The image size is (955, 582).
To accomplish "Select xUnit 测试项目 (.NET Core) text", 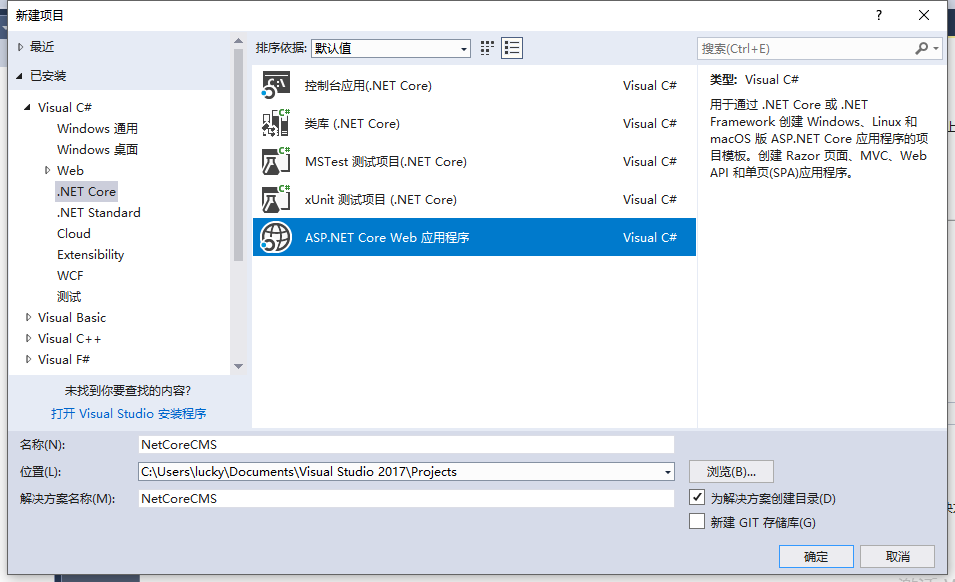I will click(x=381, y=200).
